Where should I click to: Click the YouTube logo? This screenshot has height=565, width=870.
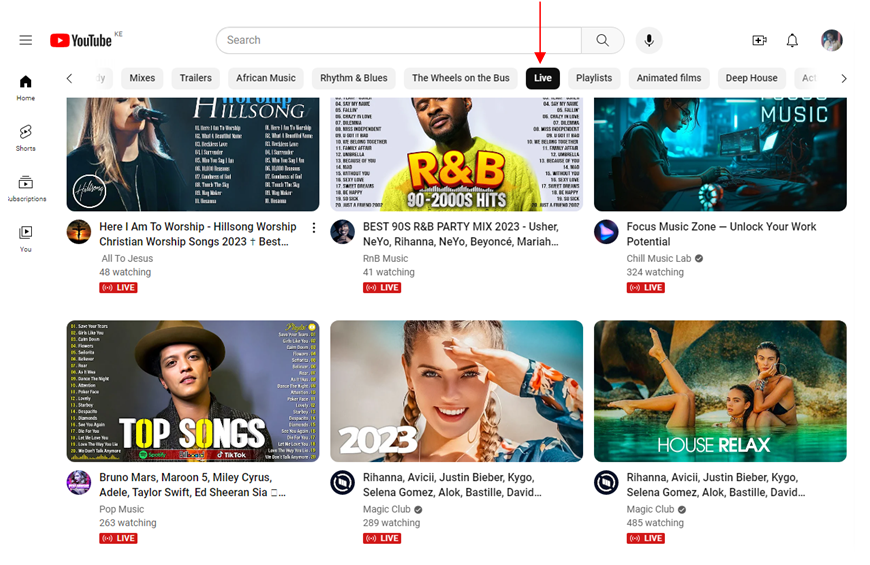(81, 40)
